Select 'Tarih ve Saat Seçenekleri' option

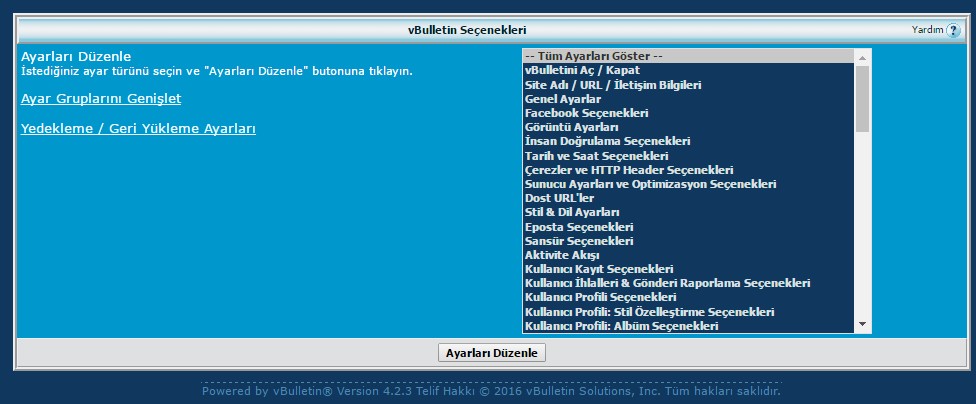coord(689,156)
